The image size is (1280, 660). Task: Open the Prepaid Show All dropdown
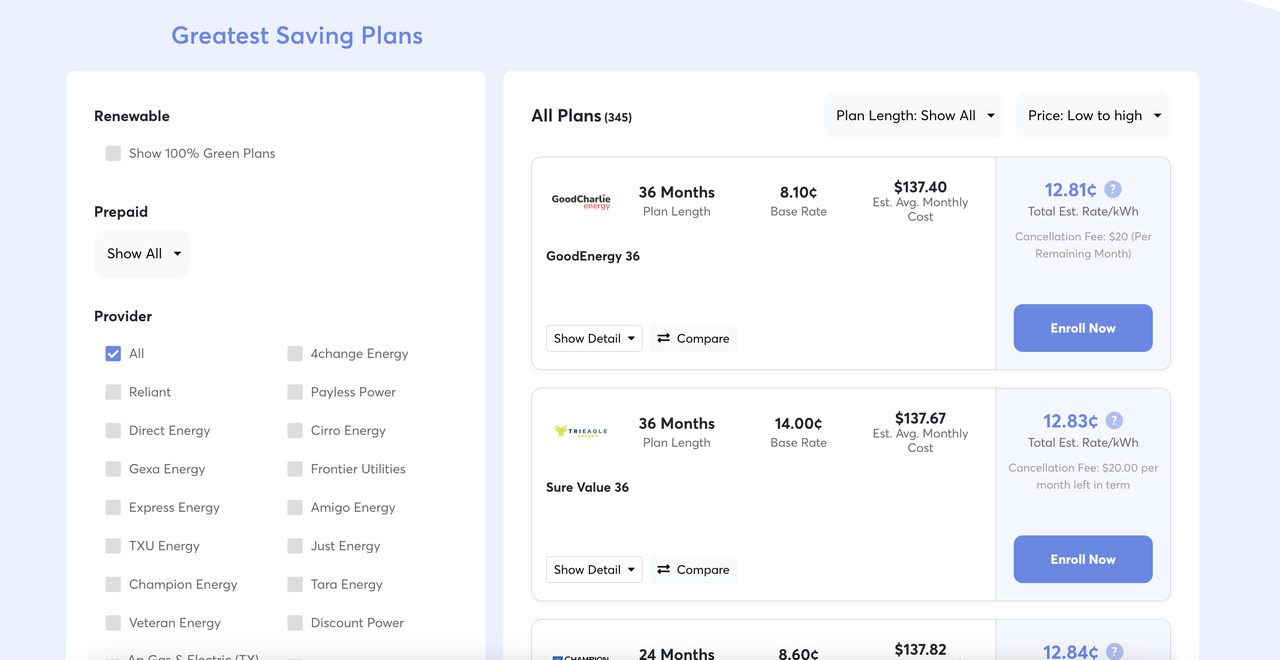[x=142, y=254]
